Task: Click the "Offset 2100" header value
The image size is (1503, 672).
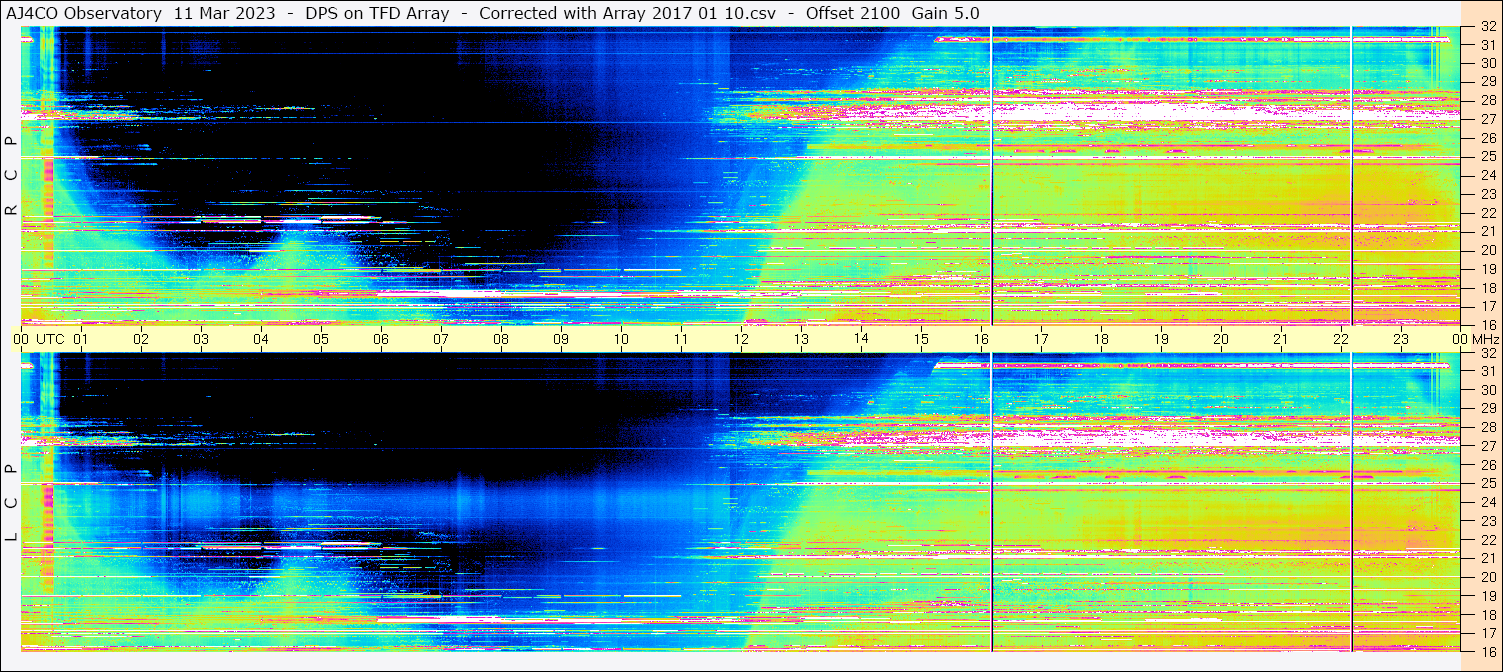Action: (x=853, y=13)
